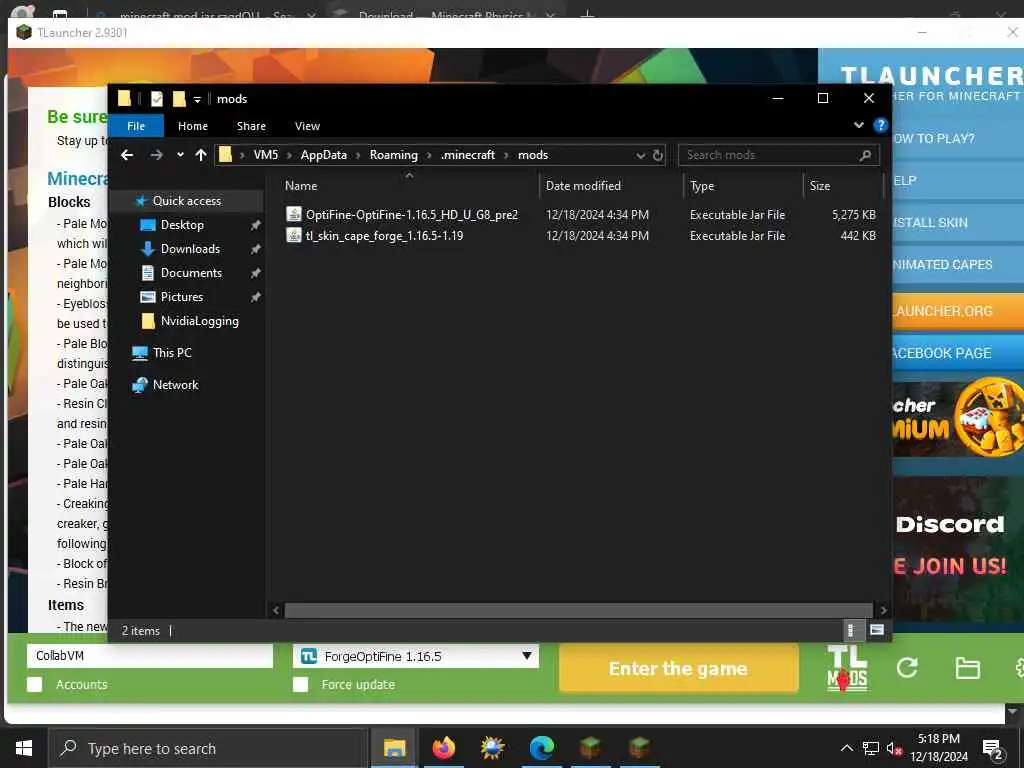The image size is (1024, 768).
Task: Select Quick access in navigation pane
Action: [x=186, y=200]
